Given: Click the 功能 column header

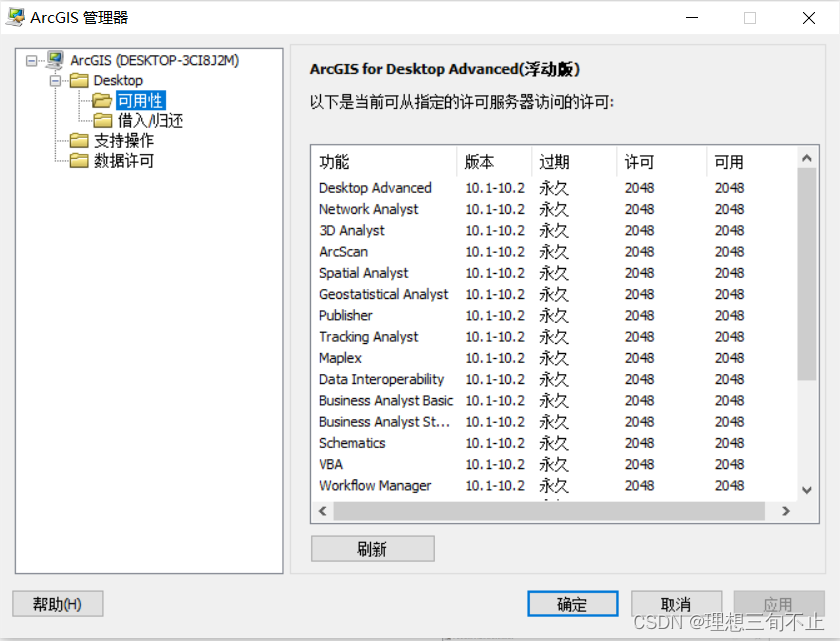Looking at the screenshot, I should coord(384,161).
